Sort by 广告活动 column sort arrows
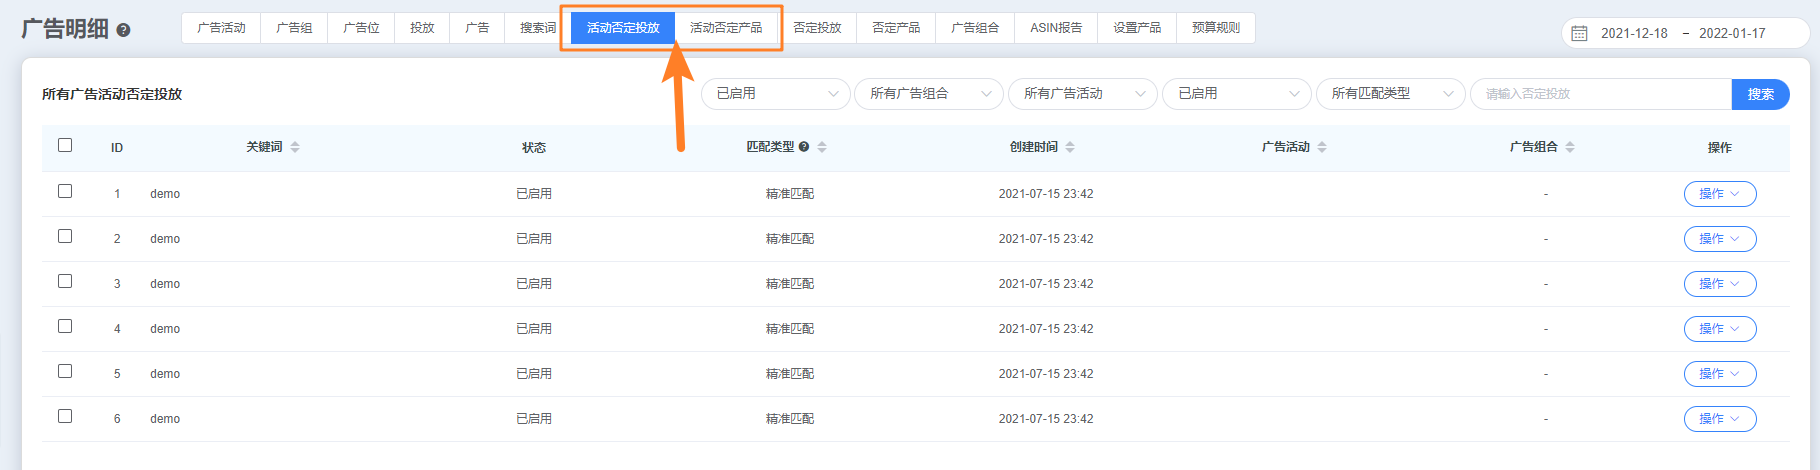Image resolution: width=1820 pixels, height=470 pixels. 1322,147
